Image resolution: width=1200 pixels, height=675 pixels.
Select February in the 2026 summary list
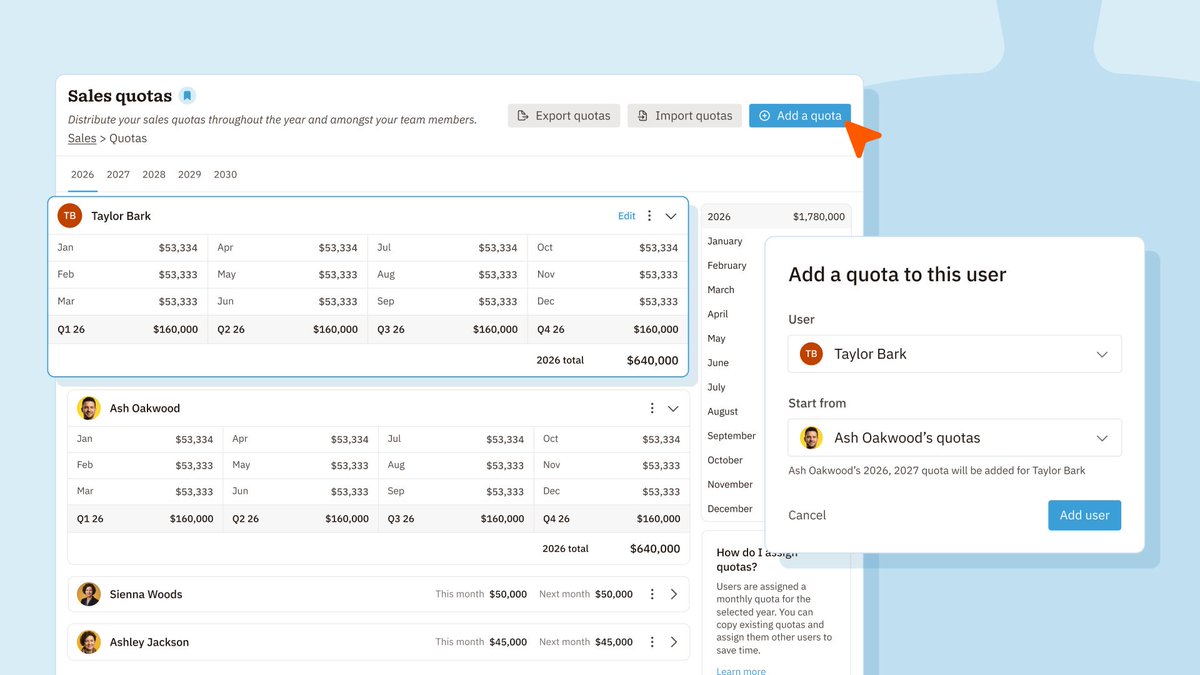click(x=727, y=265)
